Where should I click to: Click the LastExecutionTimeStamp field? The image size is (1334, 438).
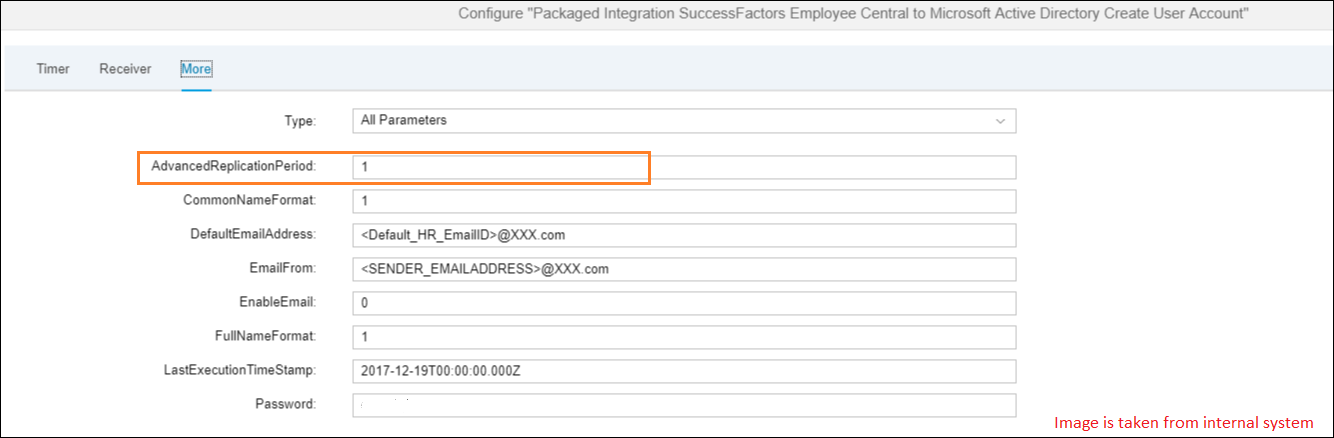684,371
